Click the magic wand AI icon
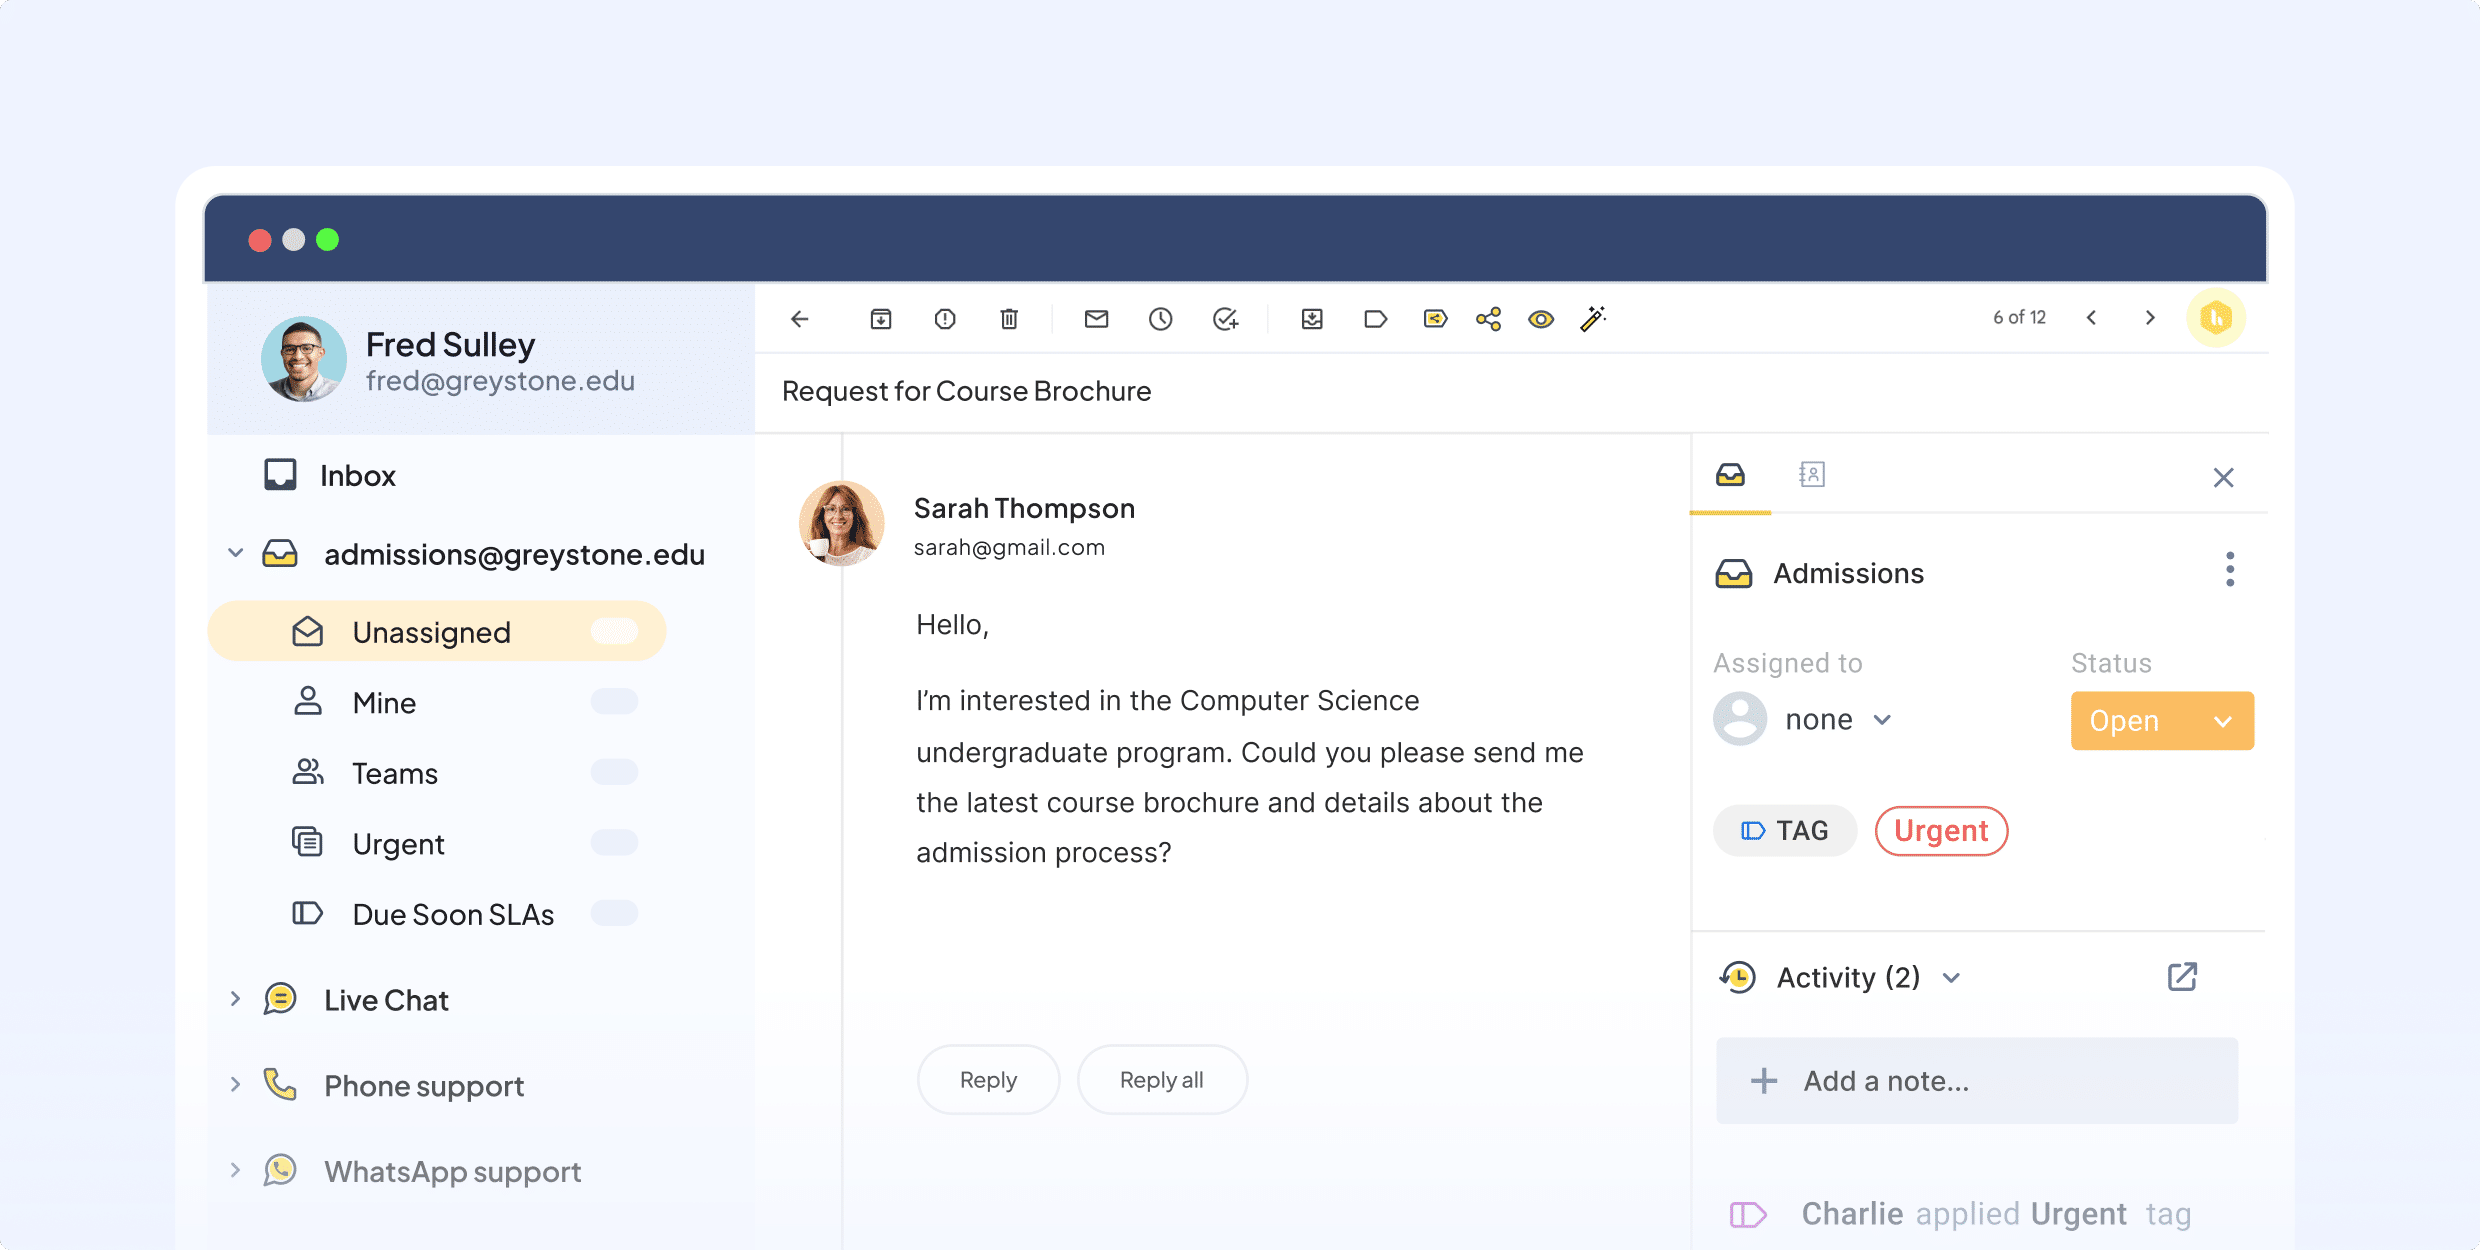 point(1593,318)
